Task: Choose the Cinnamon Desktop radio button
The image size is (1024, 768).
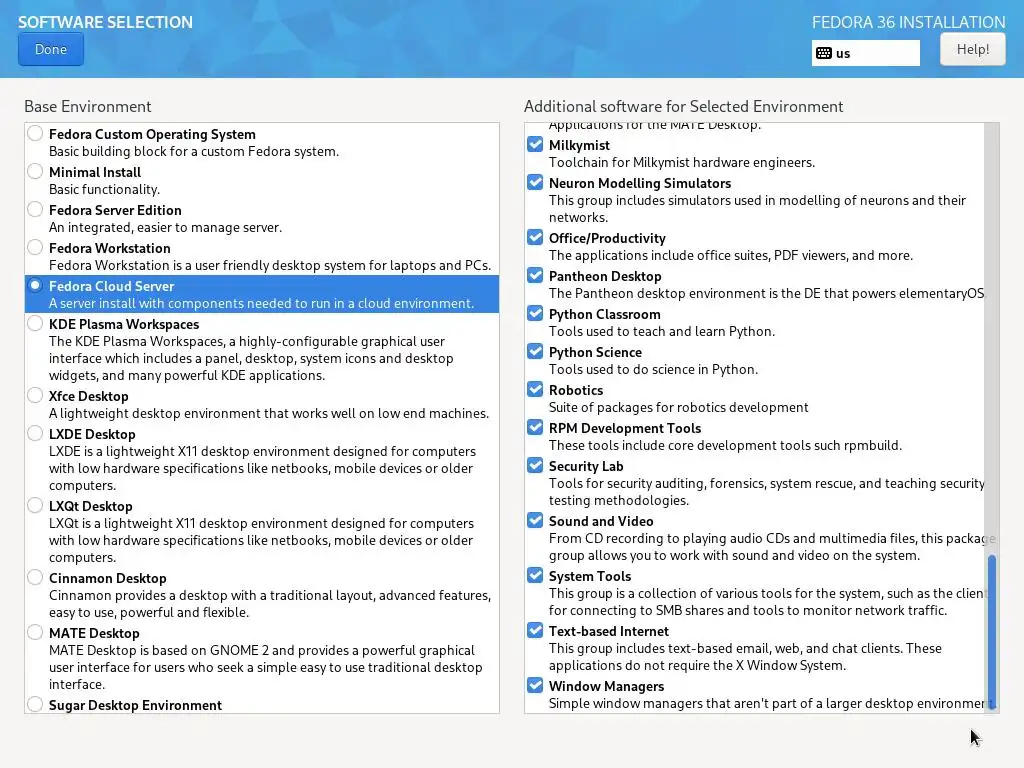Action: (x=35, y=577)
